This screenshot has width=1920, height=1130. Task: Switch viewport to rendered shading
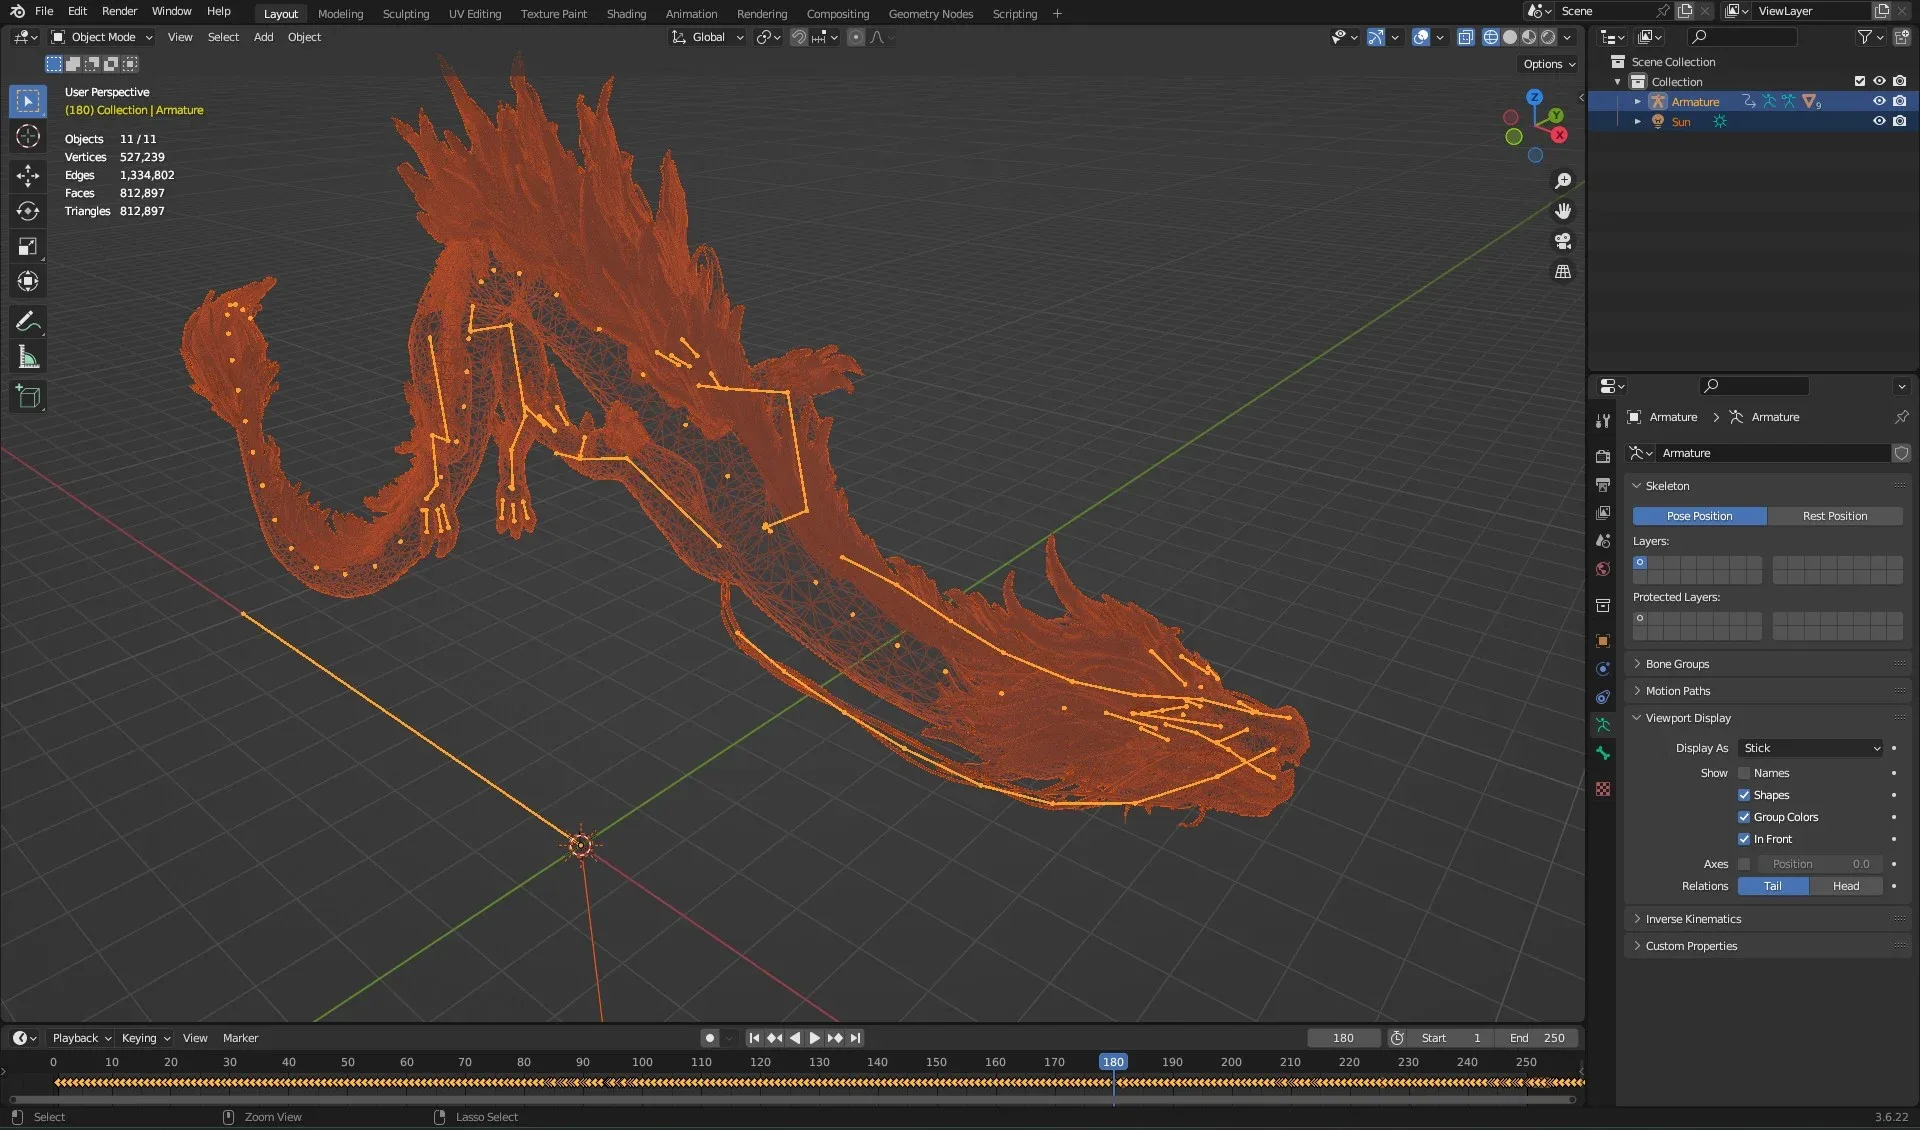point(1548,37)
